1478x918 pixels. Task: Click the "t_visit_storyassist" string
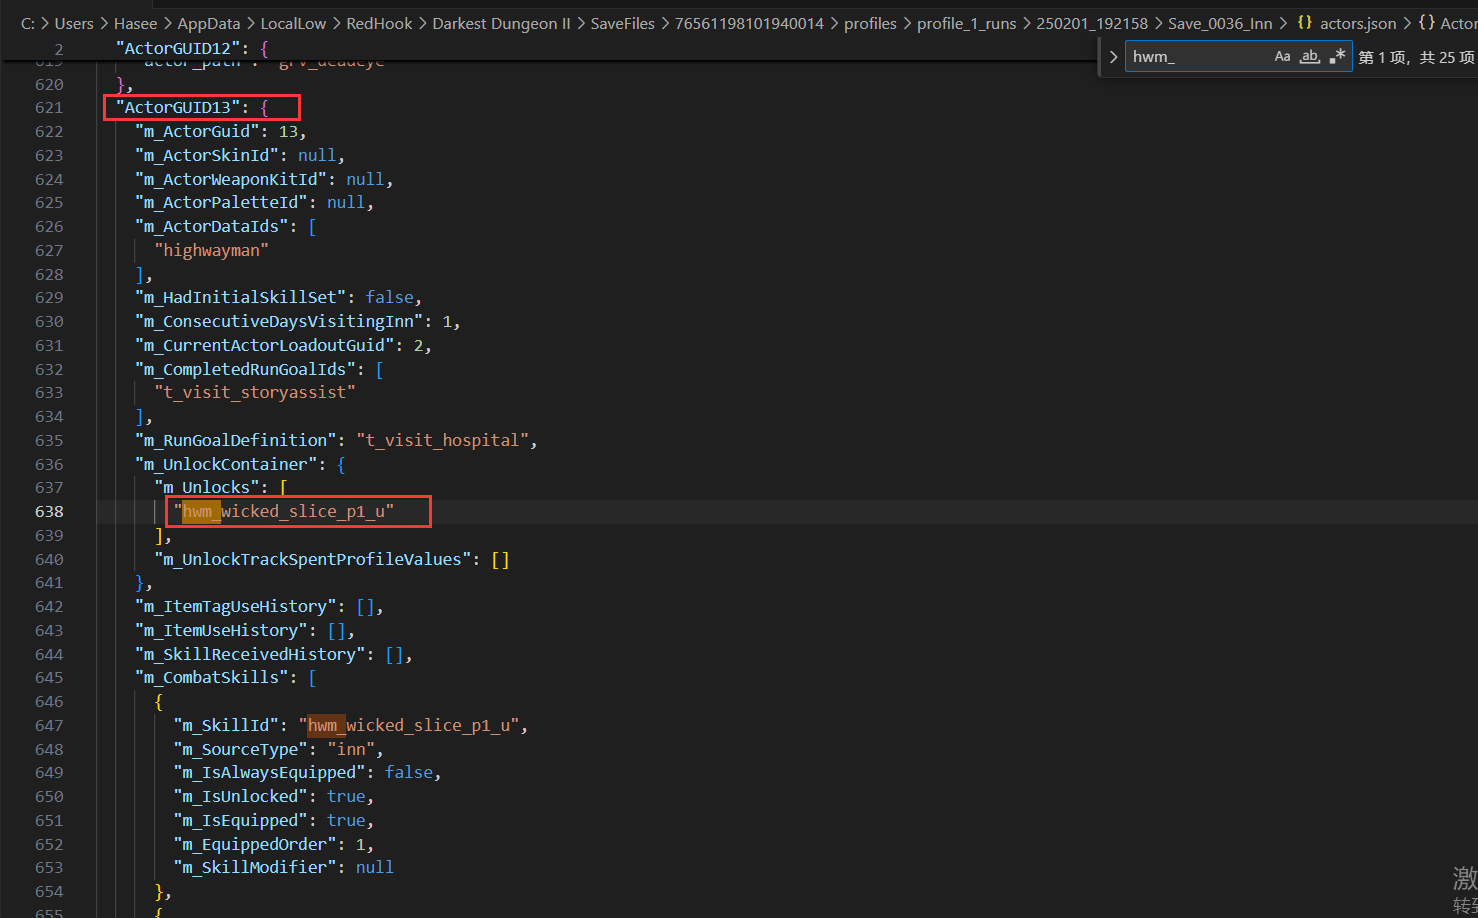(255, 393)
